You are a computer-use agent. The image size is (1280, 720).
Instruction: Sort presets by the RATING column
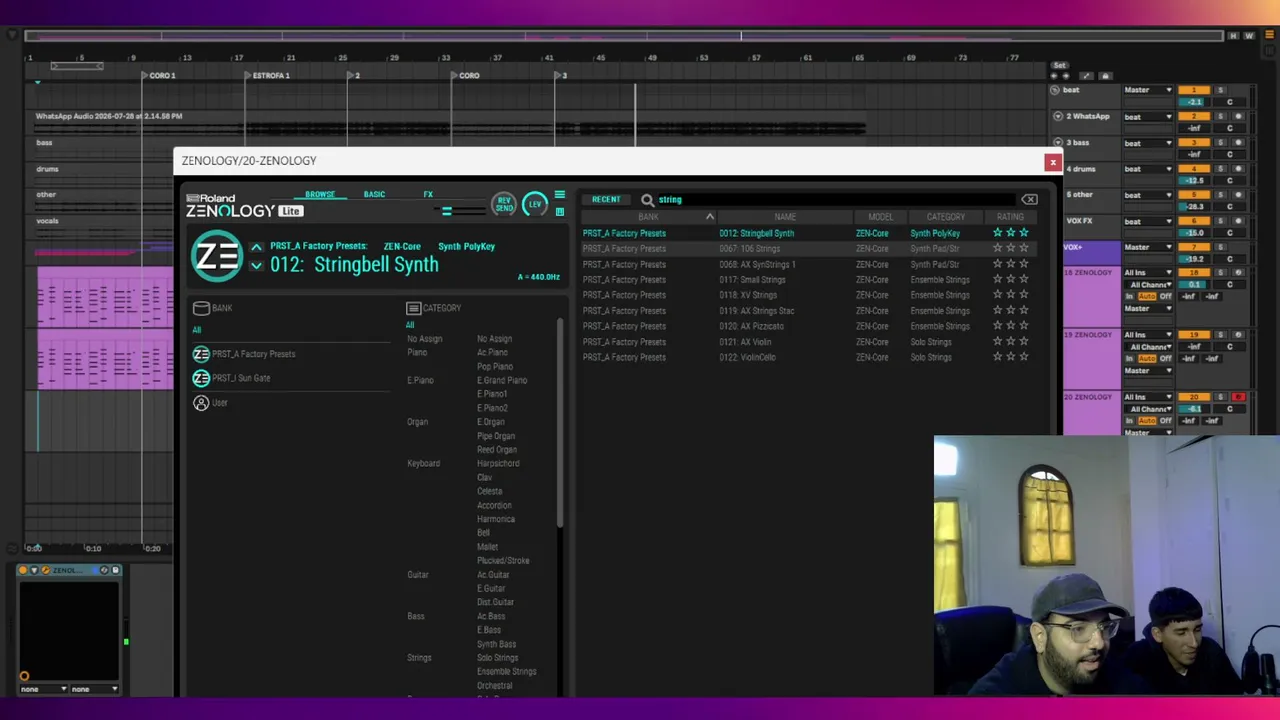1010,217
